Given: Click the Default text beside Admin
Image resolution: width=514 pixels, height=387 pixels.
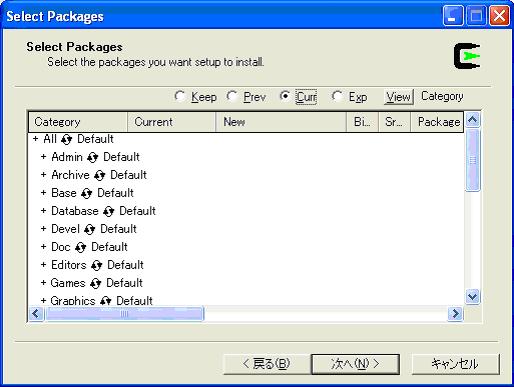Looking at the screenshot, I should (121, 157).
